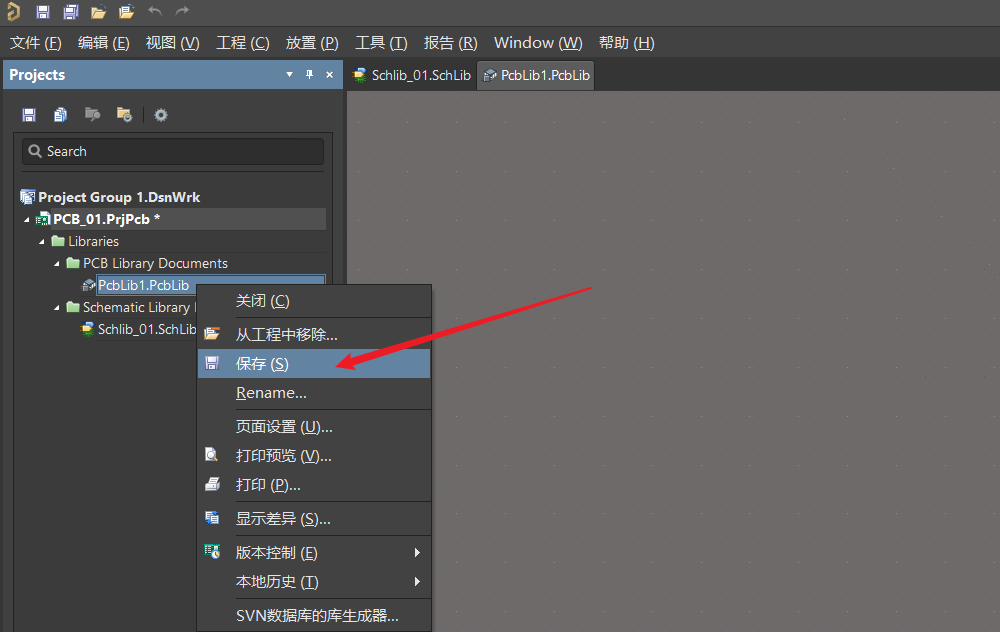Choose 保存 (S) in the context menu

pyautogui.click(x=314, y=364)
